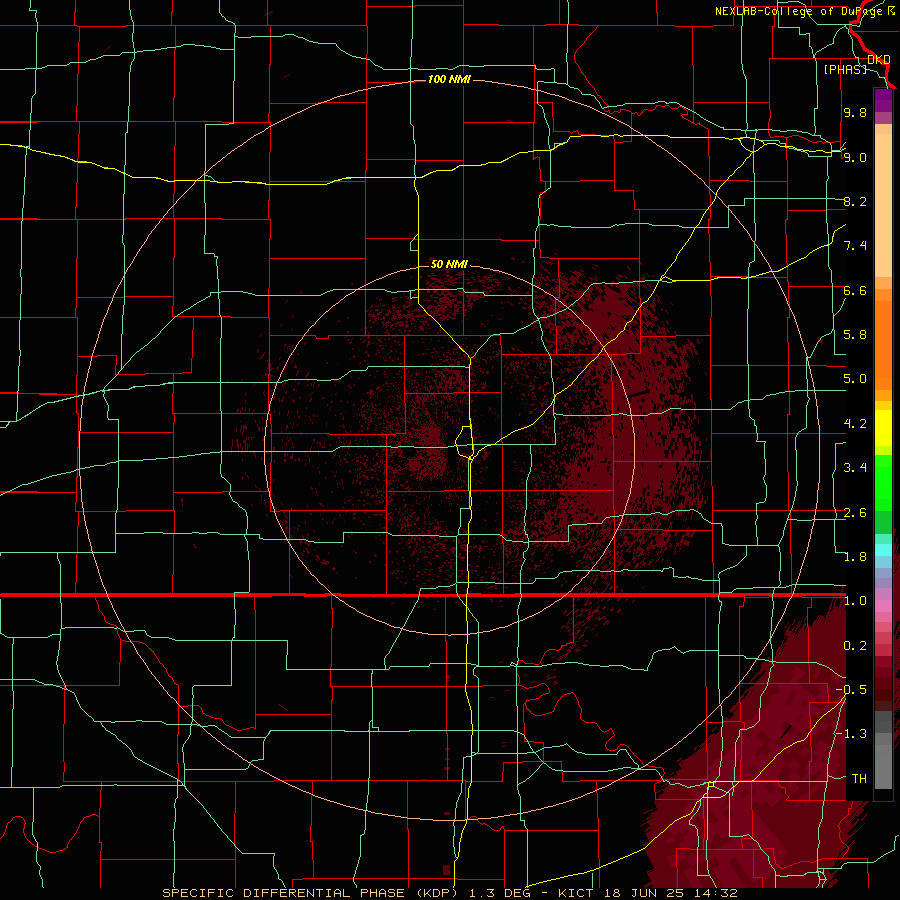
Task: Click the 9.8 value on the color scale
Action: point(855,112)
